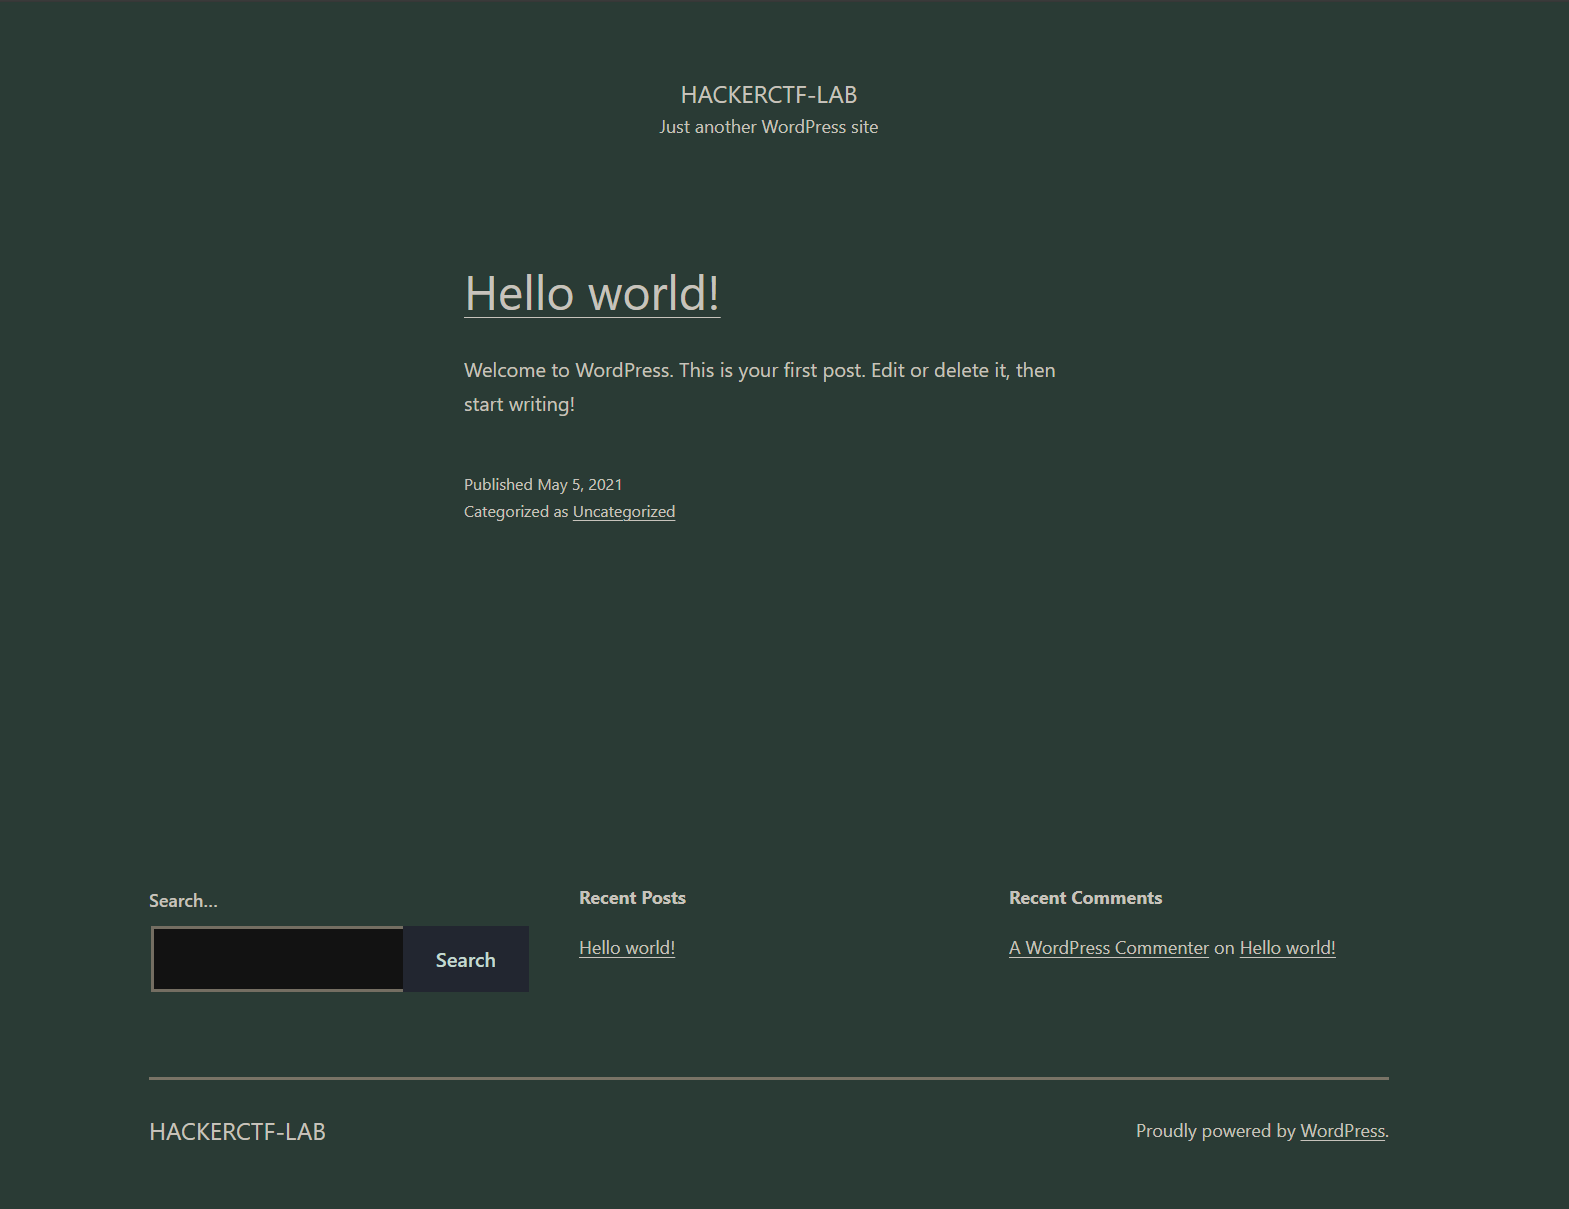Open the large 'Hello world!' post title

tap(591, 294)
